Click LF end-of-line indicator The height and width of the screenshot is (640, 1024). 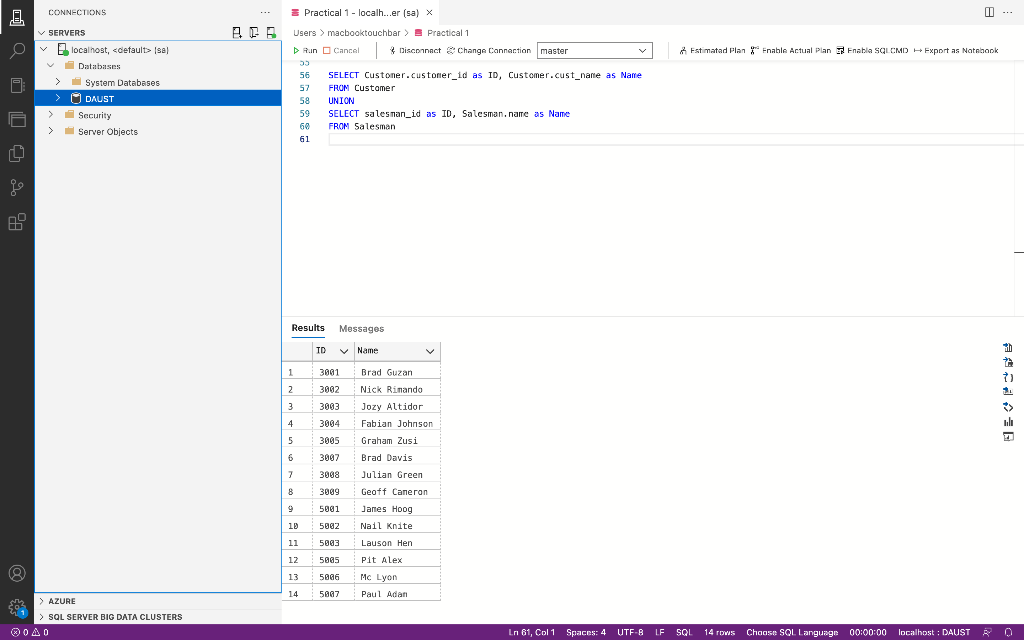[x=660, y=632]
